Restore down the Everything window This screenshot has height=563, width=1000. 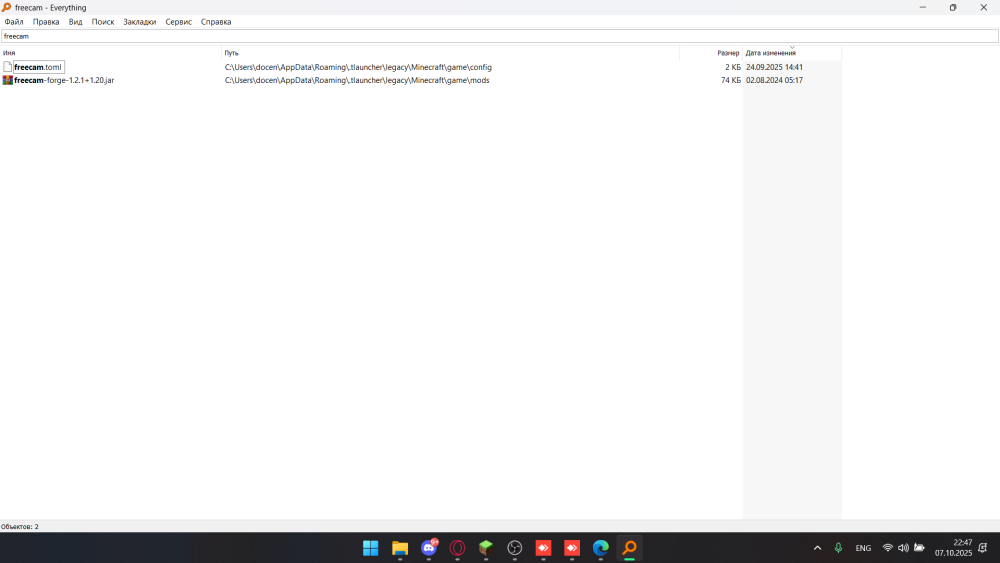tap(953, 8)
